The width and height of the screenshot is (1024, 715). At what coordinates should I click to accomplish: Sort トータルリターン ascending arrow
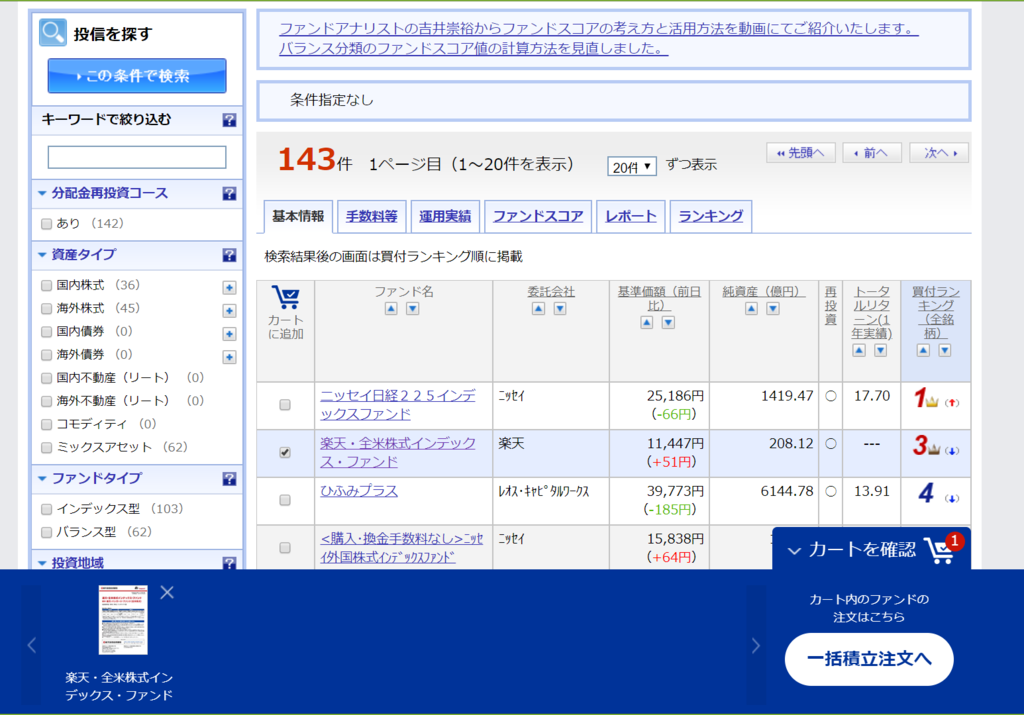[859, 351]
